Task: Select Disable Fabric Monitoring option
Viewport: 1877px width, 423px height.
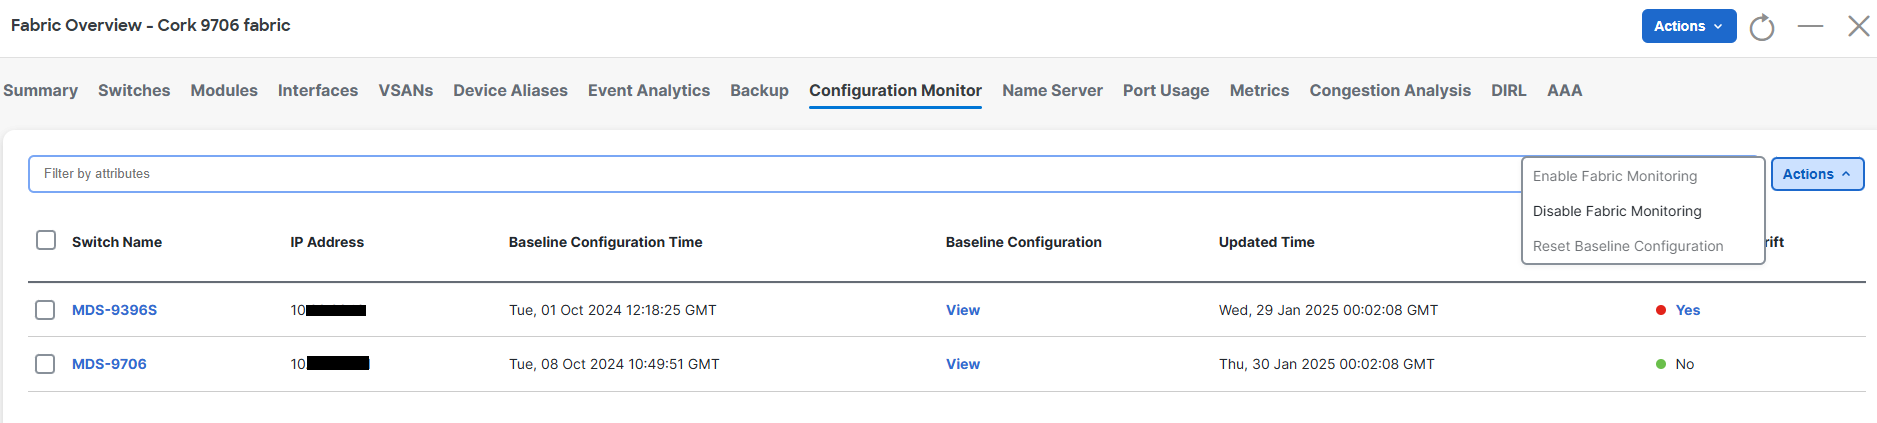Action: [1617, 211]
